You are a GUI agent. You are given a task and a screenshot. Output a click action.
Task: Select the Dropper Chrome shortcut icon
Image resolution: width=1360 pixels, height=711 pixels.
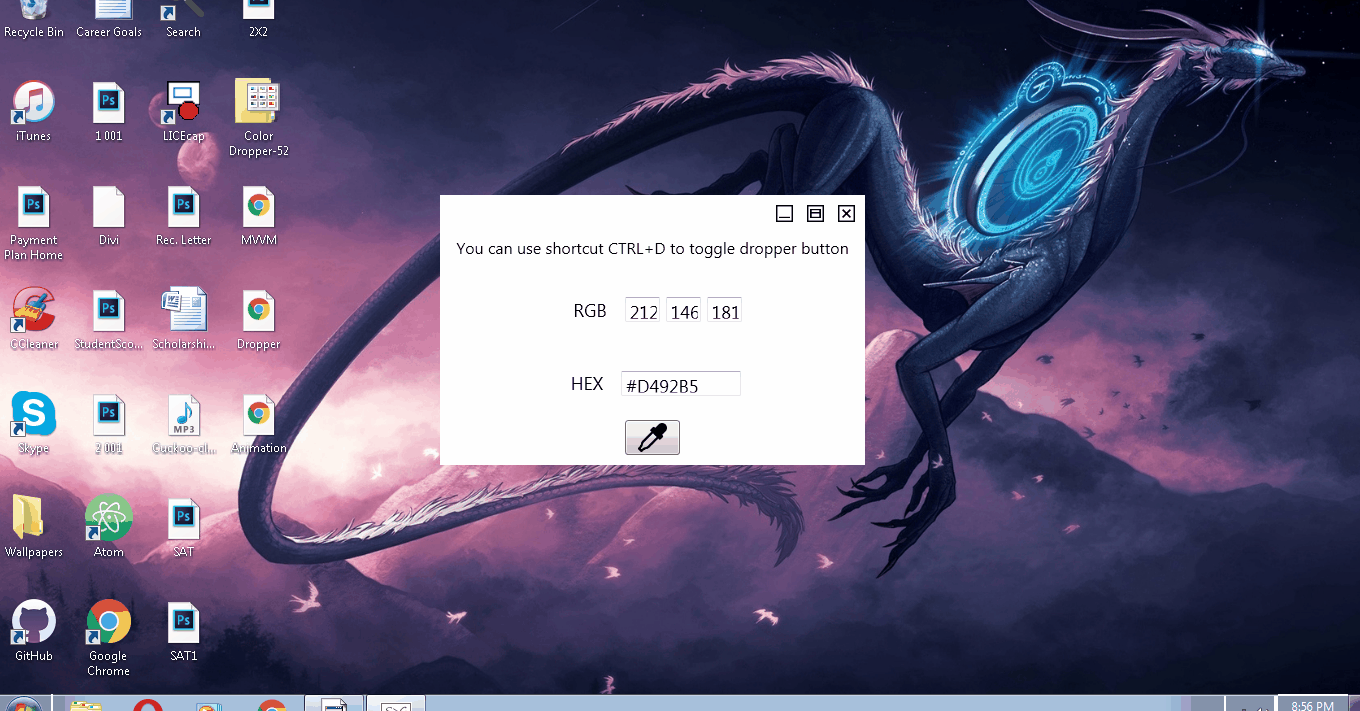pyautogui.click(x=258, y=320)
